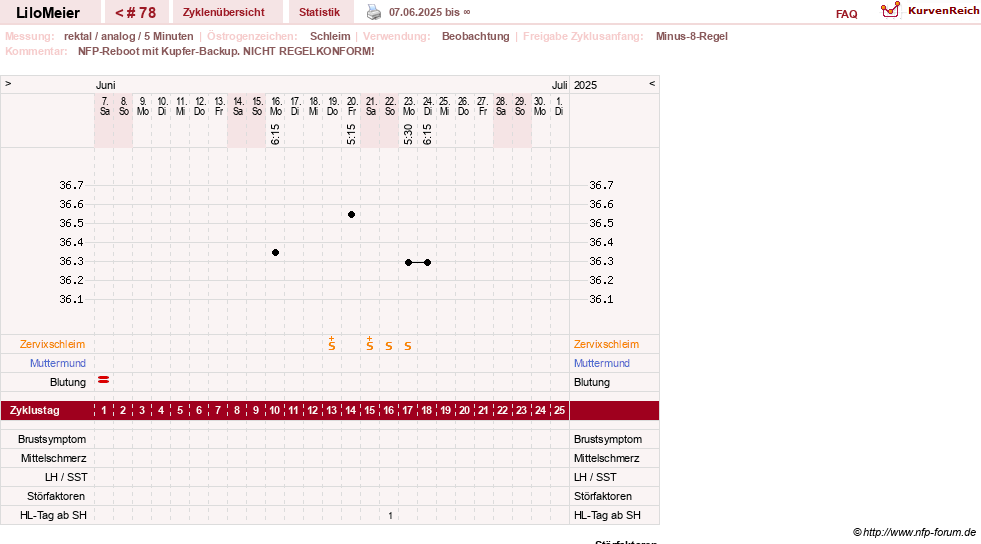Visit http://www.nfp-forum.de link
Viewport: 981px width, 544px height.
tap(919, 532)
